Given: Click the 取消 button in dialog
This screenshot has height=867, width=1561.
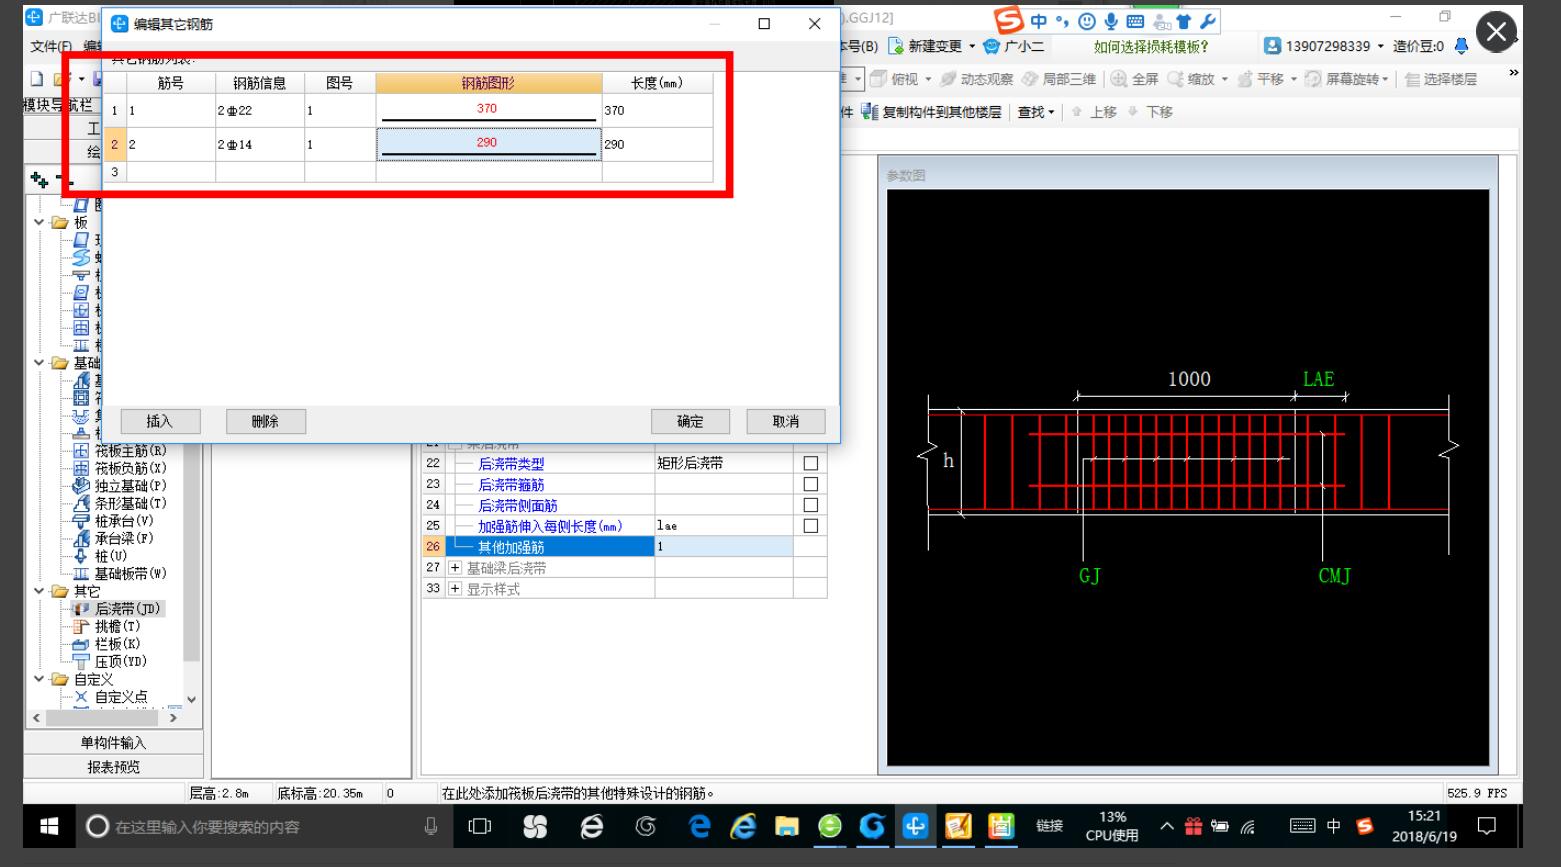Looking at the screenshot, I should click(x=786, y=421).
